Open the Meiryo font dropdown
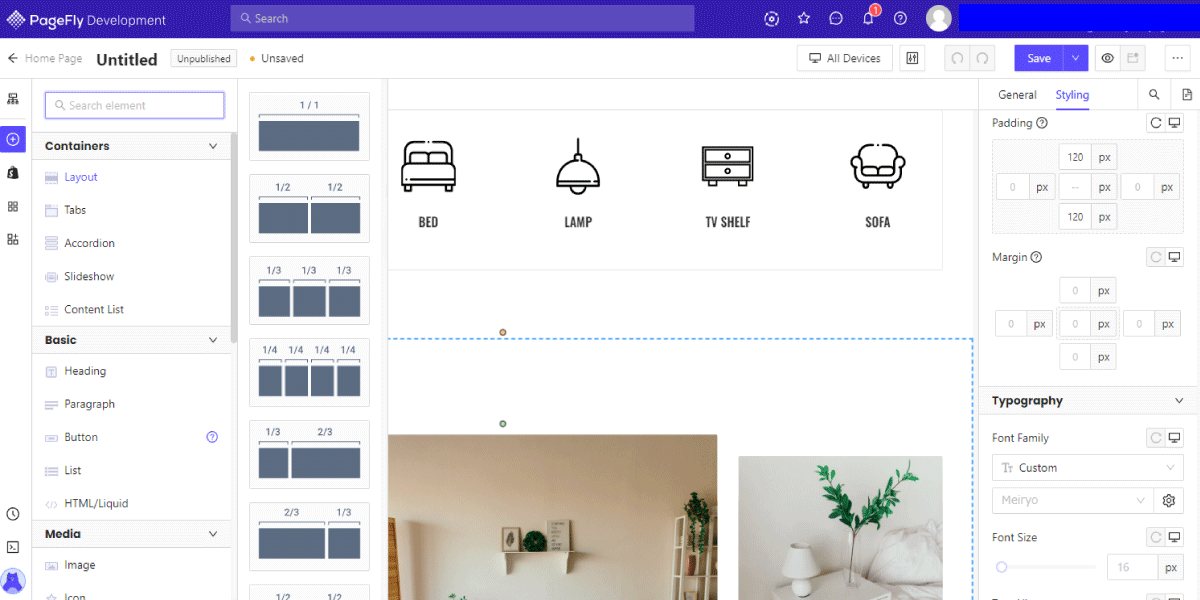 (x=1073, y=500)
